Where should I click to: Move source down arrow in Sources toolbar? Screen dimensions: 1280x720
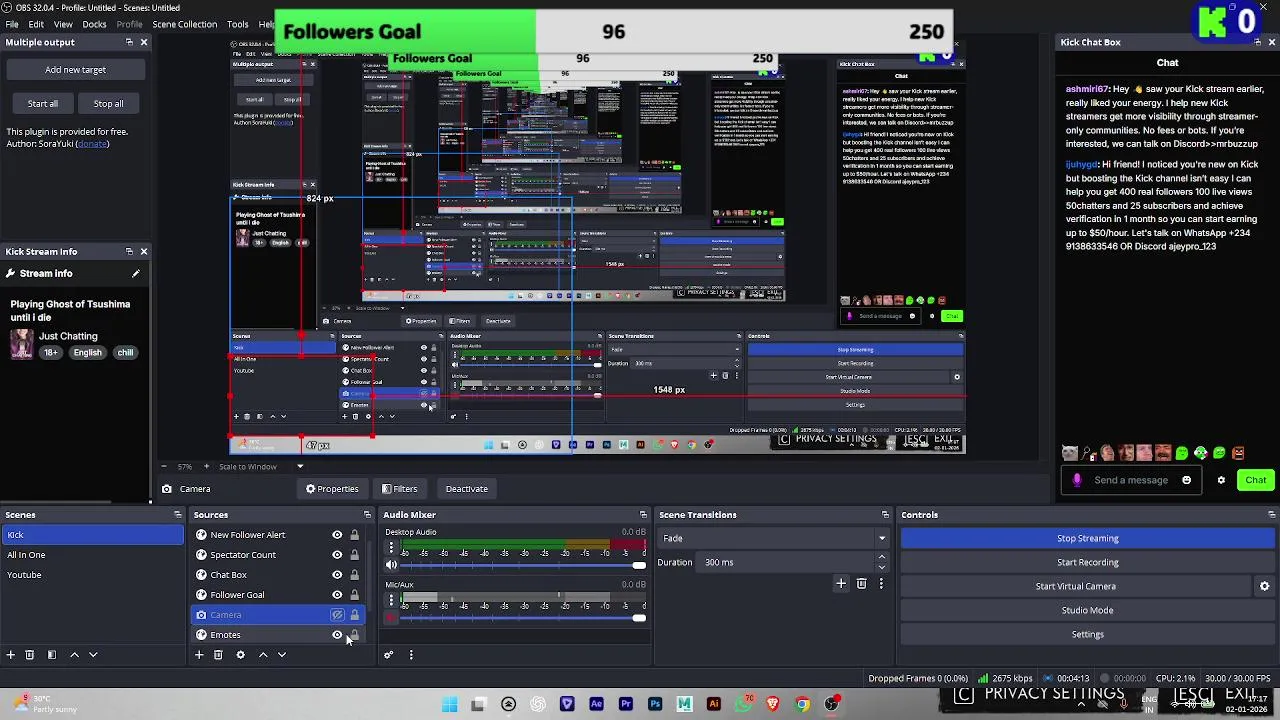pos(282,655)
